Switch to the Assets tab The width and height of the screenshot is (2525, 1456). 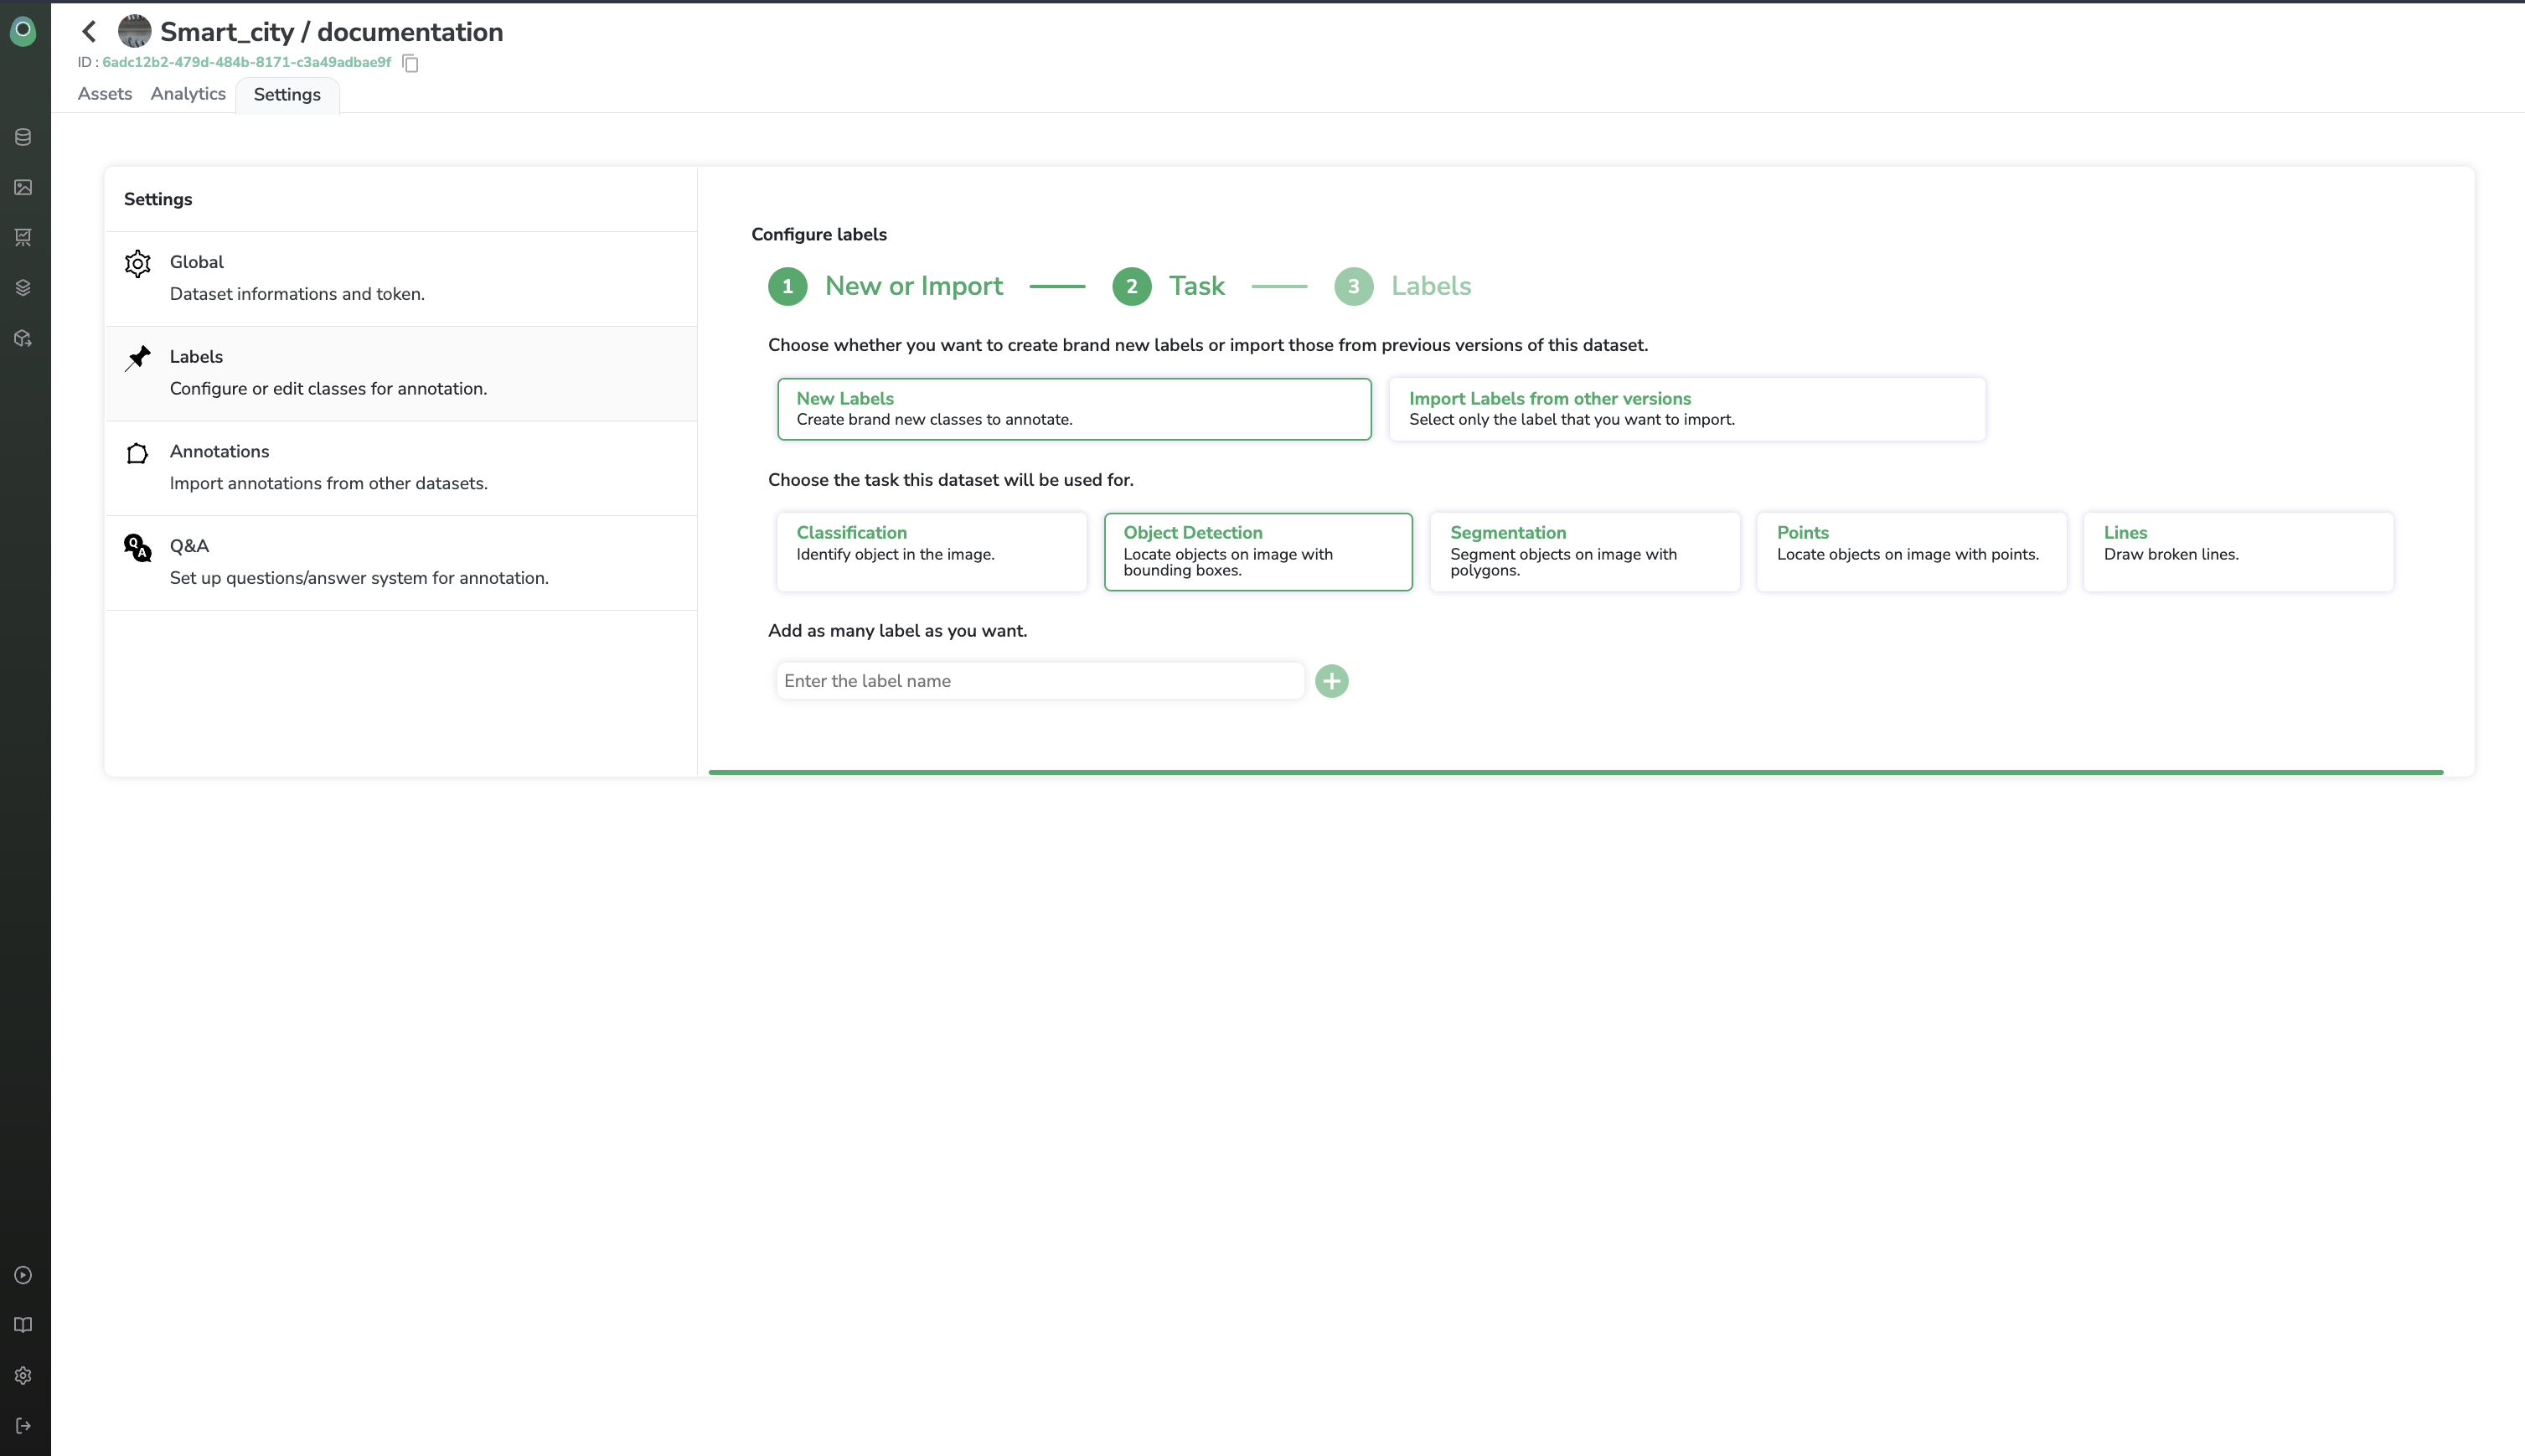coord(105,94)
